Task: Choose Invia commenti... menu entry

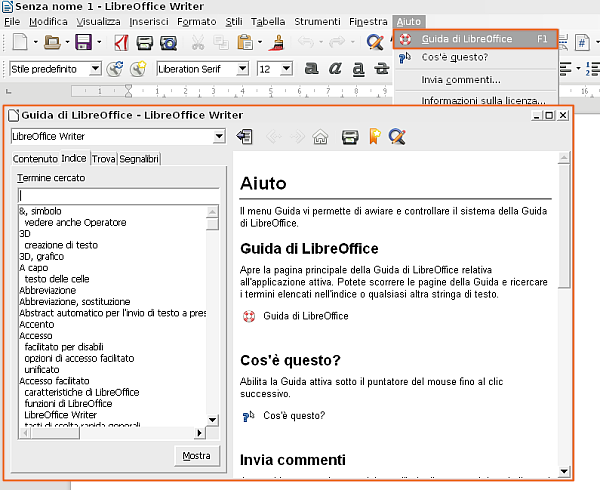Action: click(x=475, y=80)
